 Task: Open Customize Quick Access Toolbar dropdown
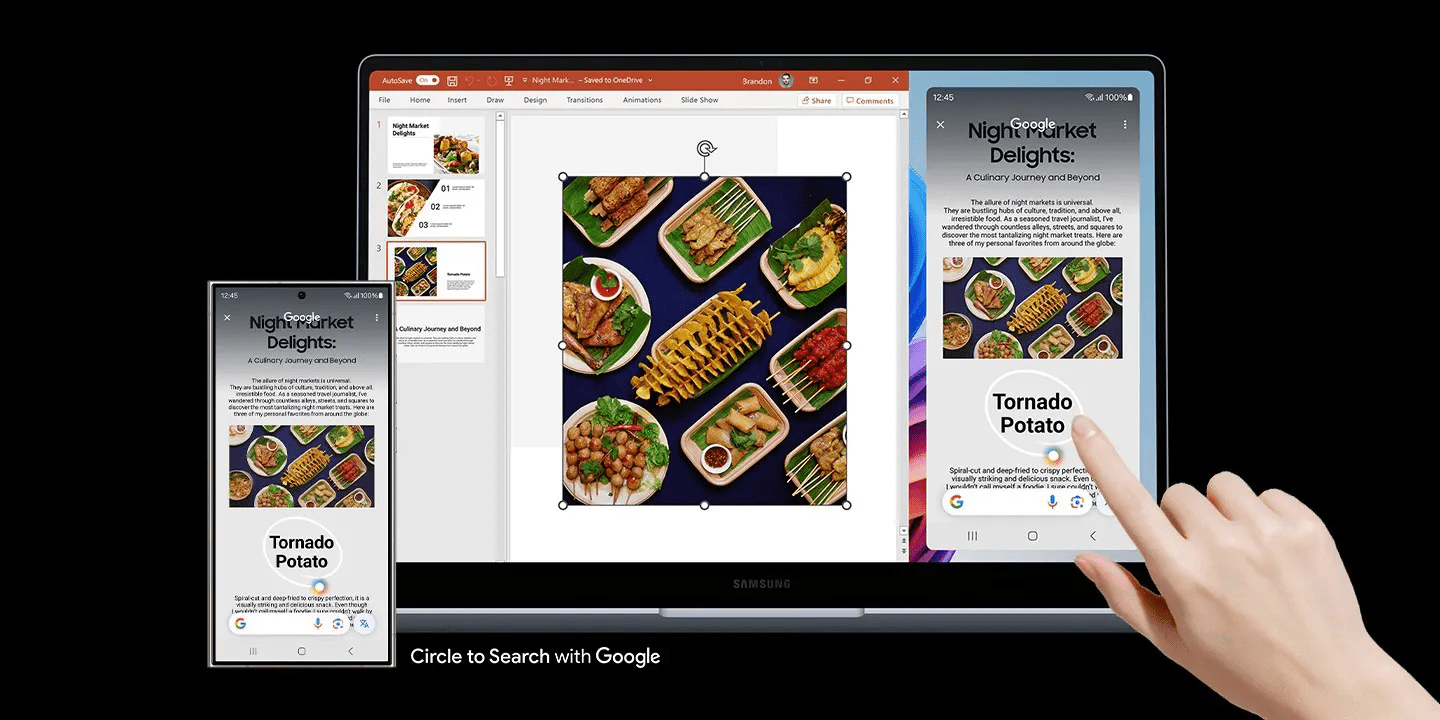pyautogui.click(x=525, y=81)
